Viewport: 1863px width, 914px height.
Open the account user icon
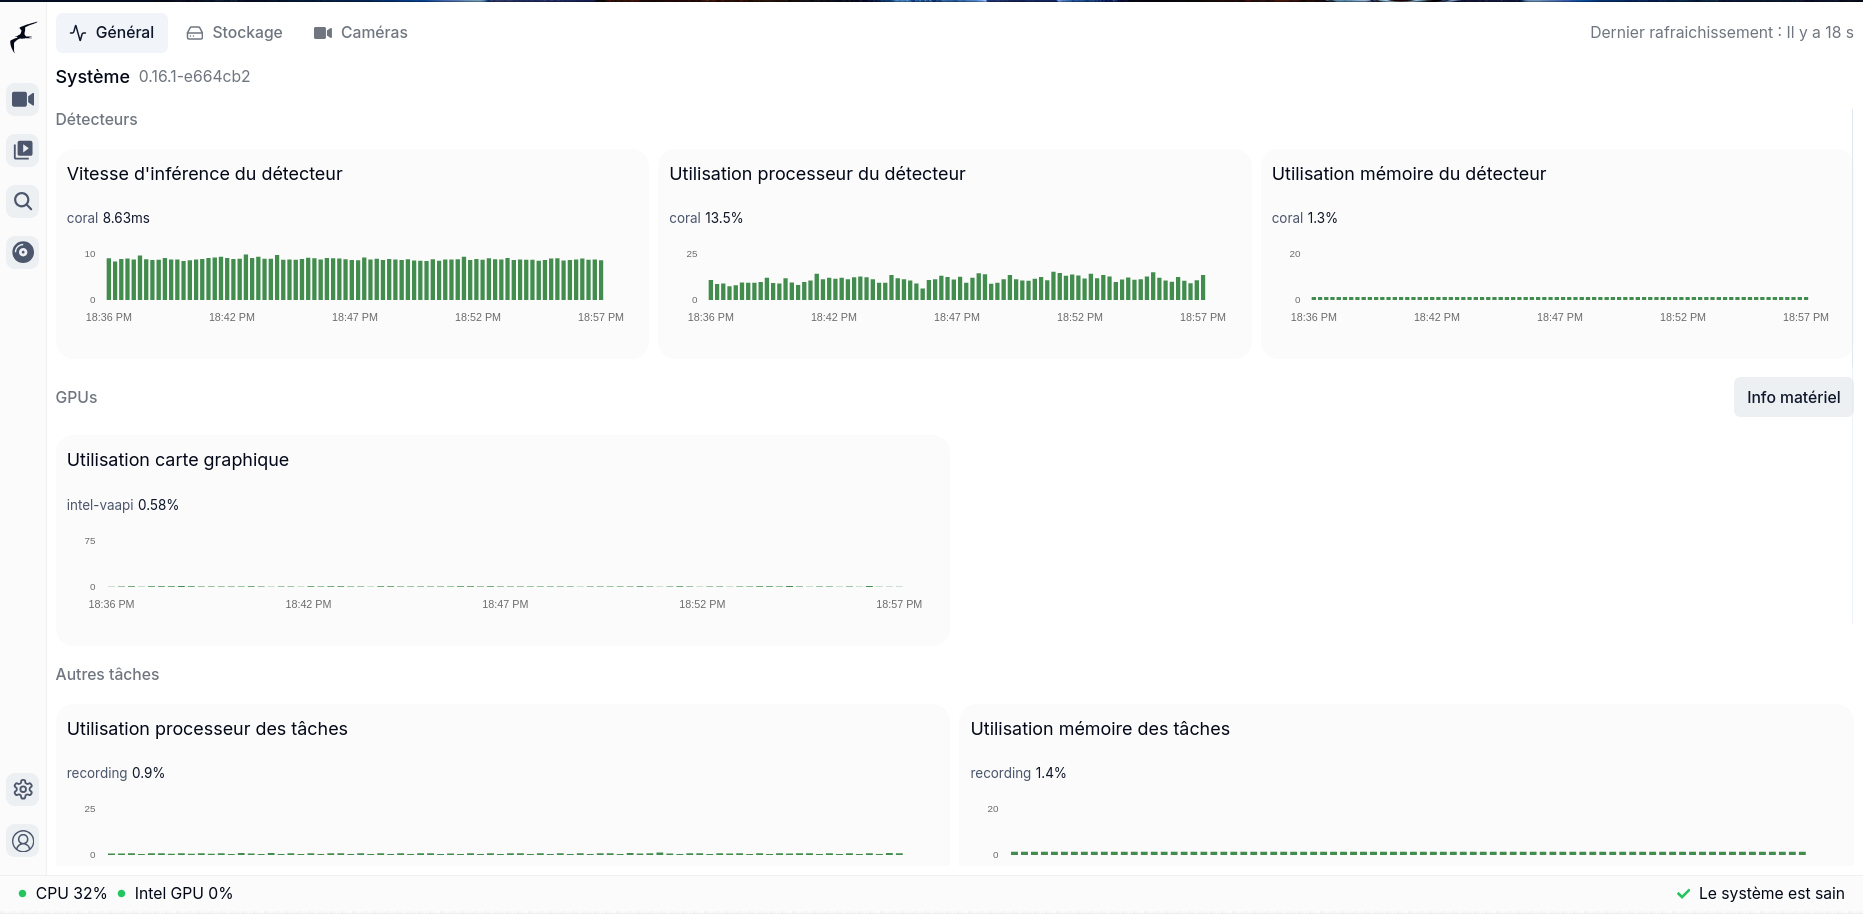pyautogui.click(x=23, y=841)
